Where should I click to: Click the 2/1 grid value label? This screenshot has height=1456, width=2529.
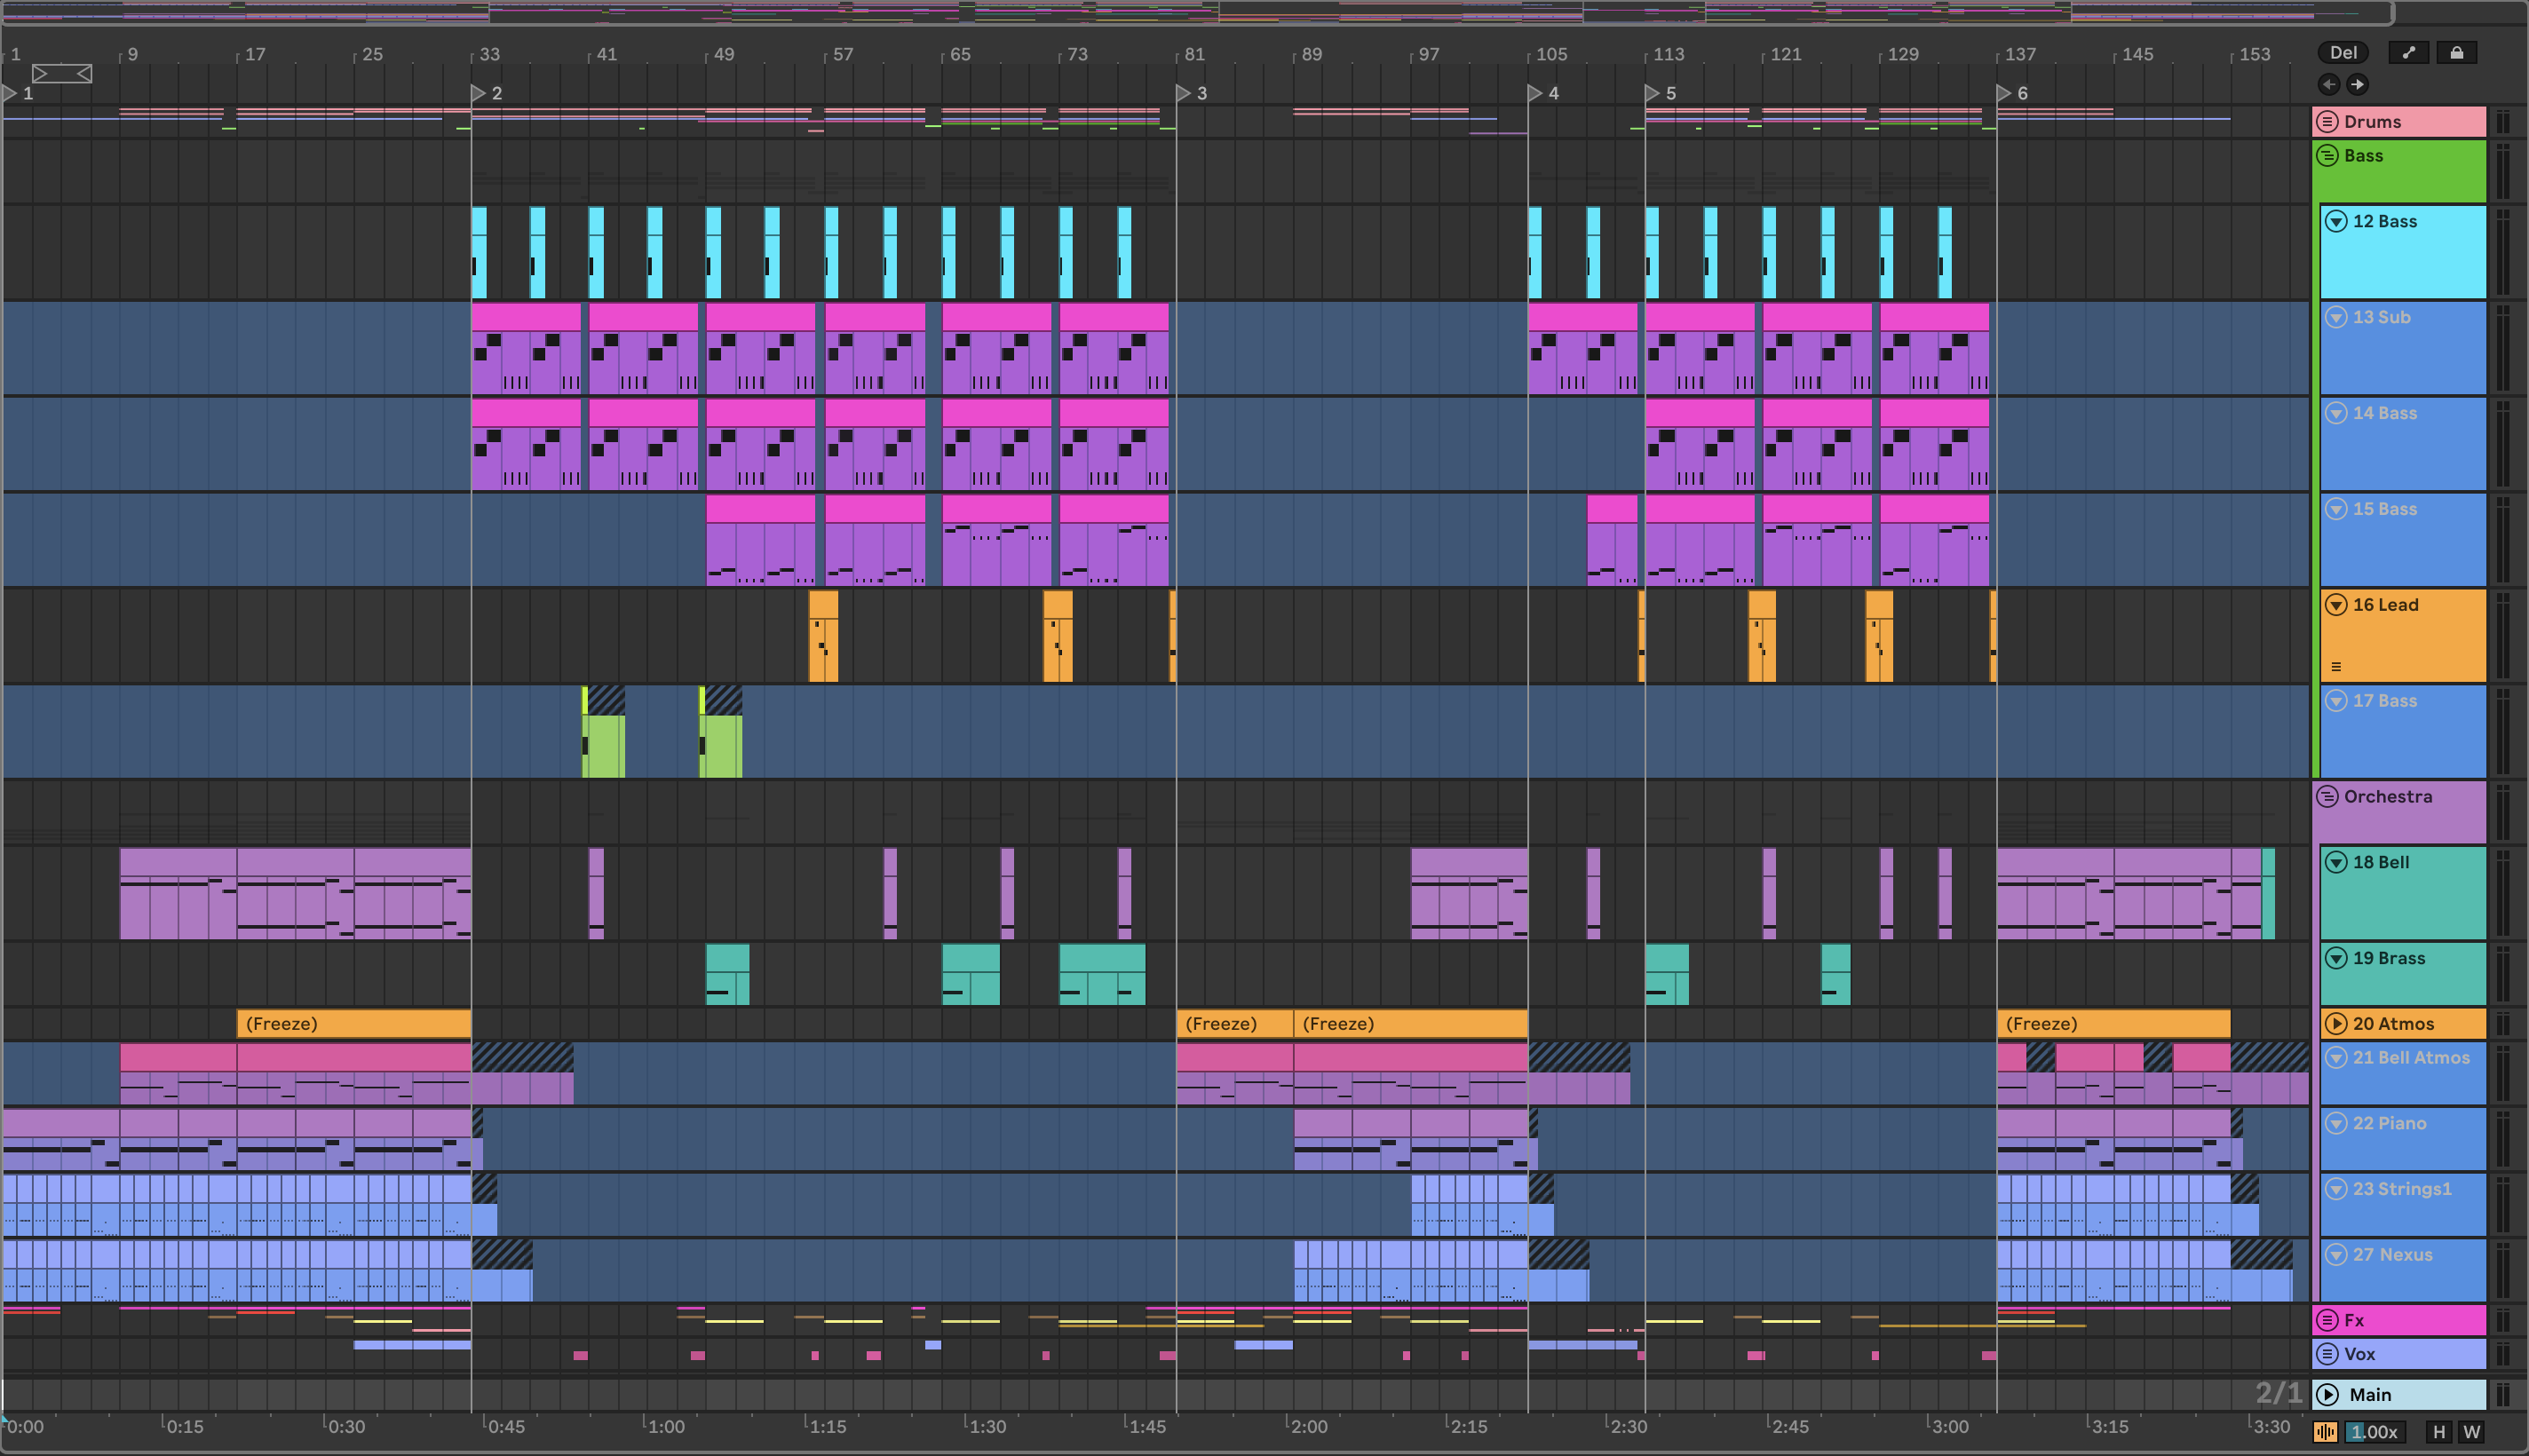pyautogui.click(x=2278, y=1393)
